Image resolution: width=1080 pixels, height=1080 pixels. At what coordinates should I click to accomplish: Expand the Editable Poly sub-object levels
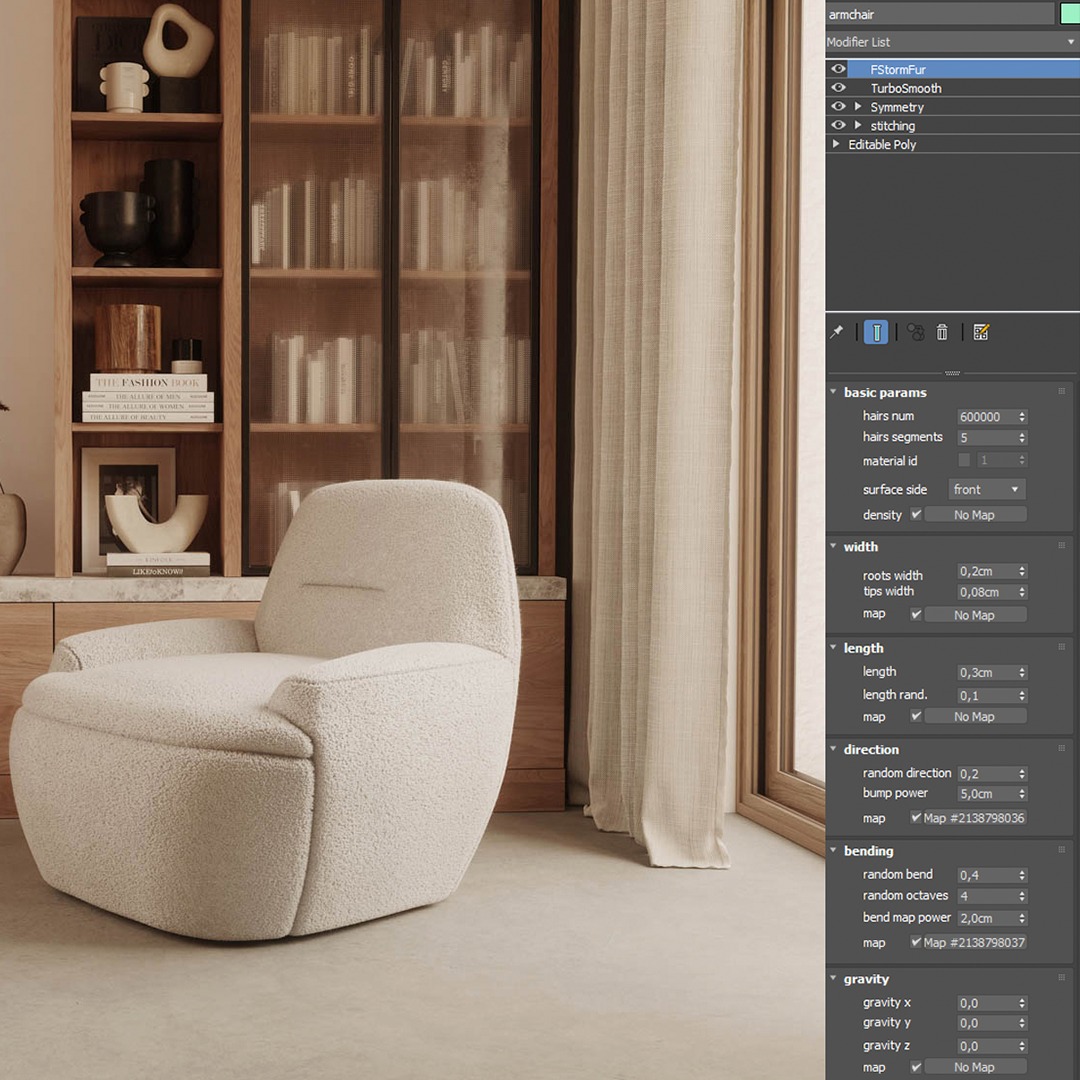(835, 144)
